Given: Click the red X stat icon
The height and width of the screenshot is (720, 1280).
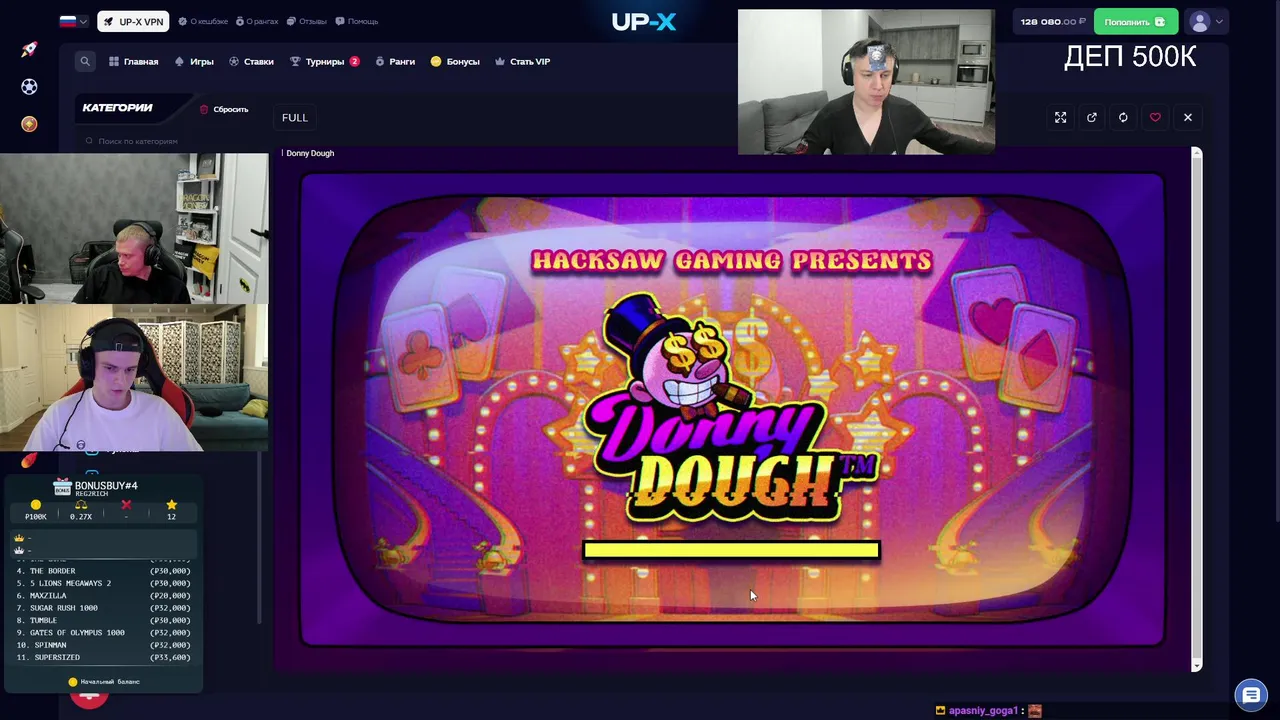Looking at the screenshot, I should (126, 505).
